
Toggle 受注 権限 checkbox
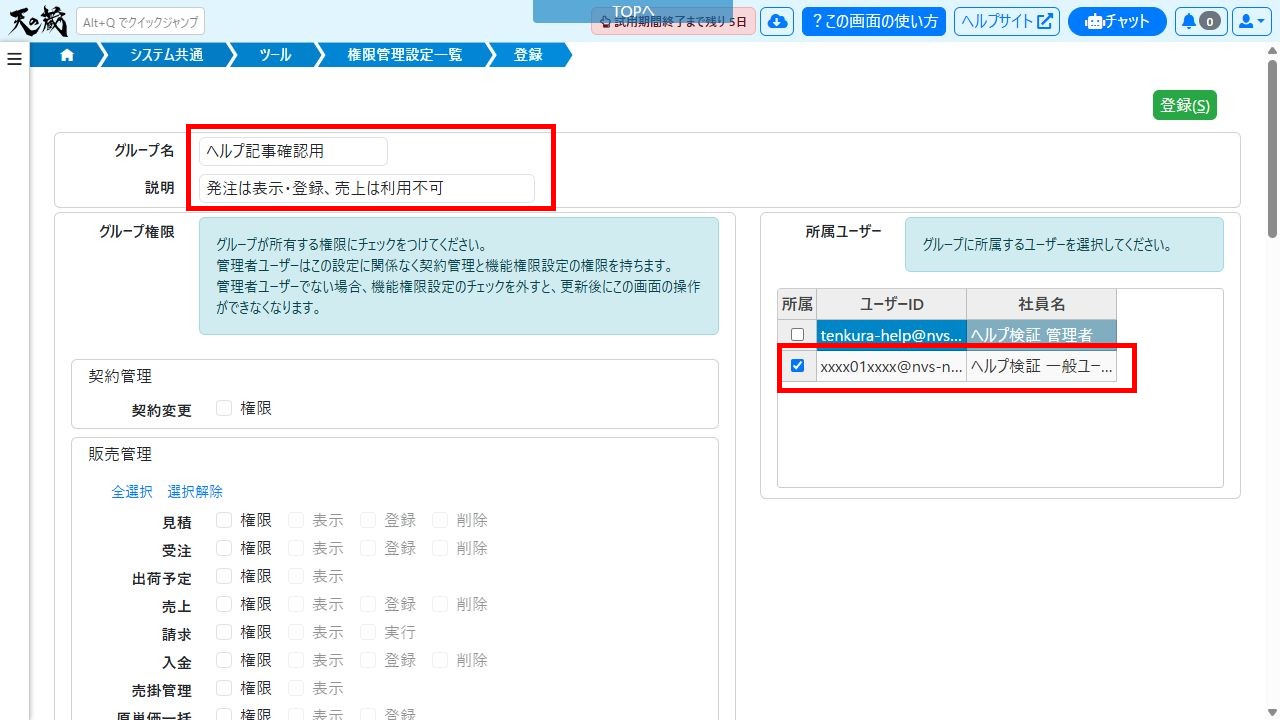pos(224,548)
